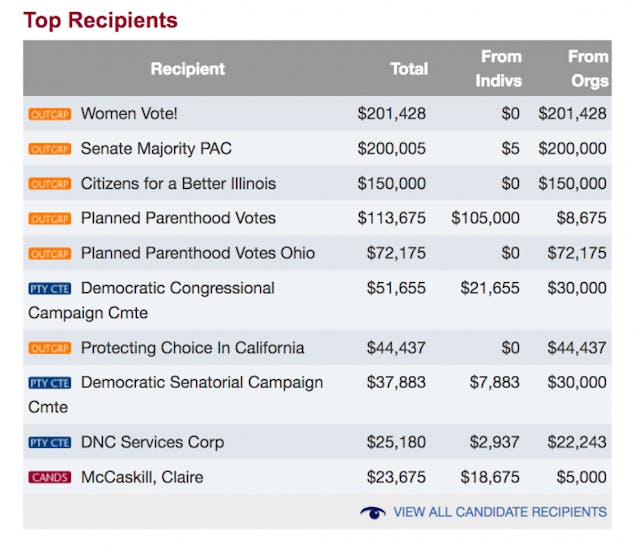Viewport: 640px width, 559px height.
Task: Open View All Candidate Recipients link
Action: coord(500,512)
